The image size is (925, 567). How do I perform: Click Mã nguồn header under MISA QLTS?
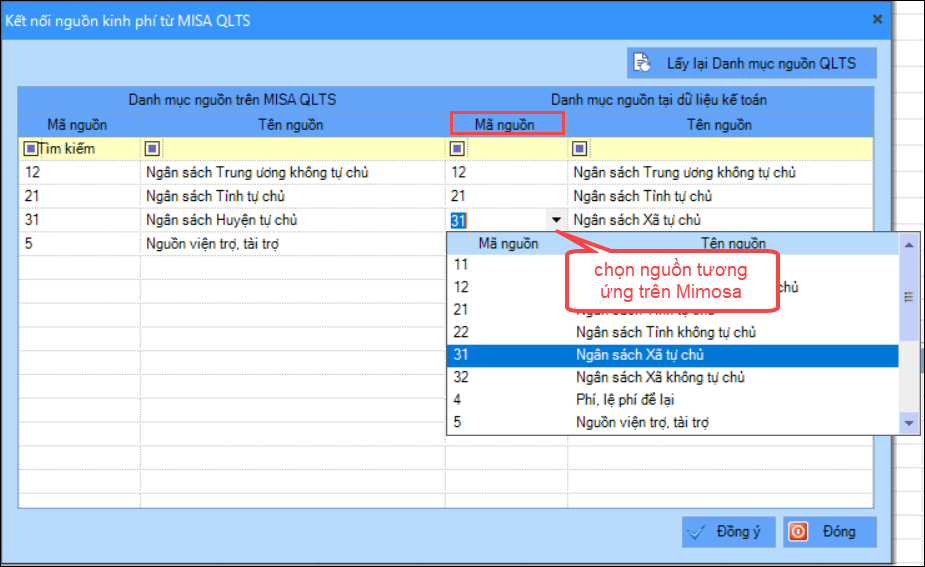tap(77, 125)
